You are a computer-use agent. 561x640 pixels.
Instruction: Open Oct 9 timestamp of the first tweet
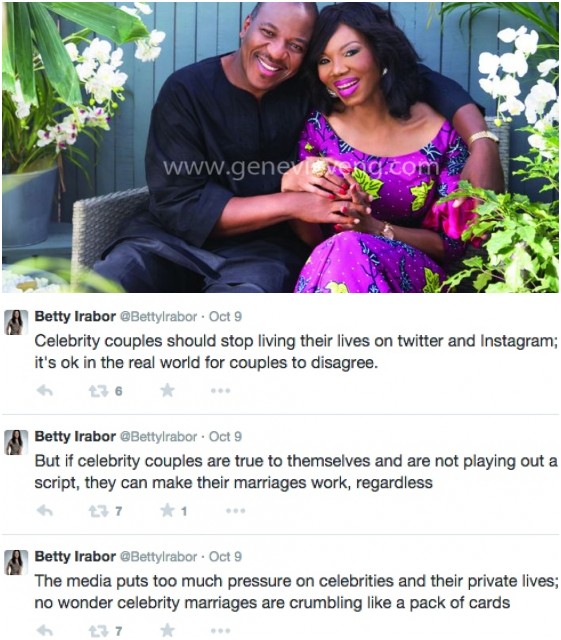pos(225,316)
